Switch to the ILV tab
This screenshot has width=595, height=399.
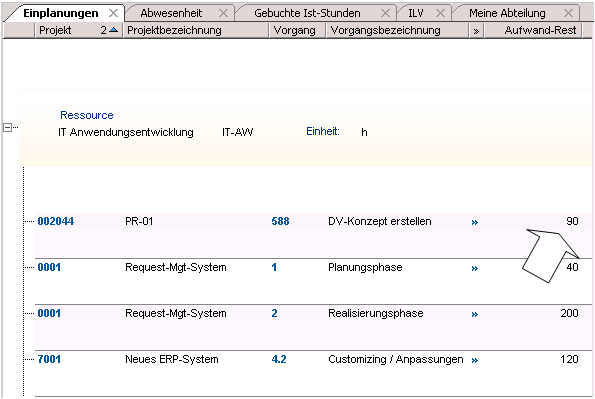click(416, 13)
